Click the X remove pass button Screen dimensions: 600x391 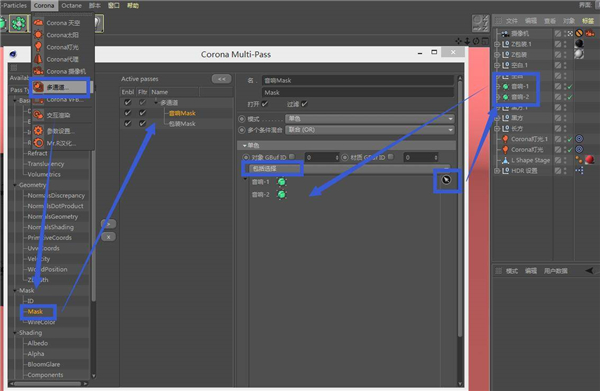(x=109, y=237)
